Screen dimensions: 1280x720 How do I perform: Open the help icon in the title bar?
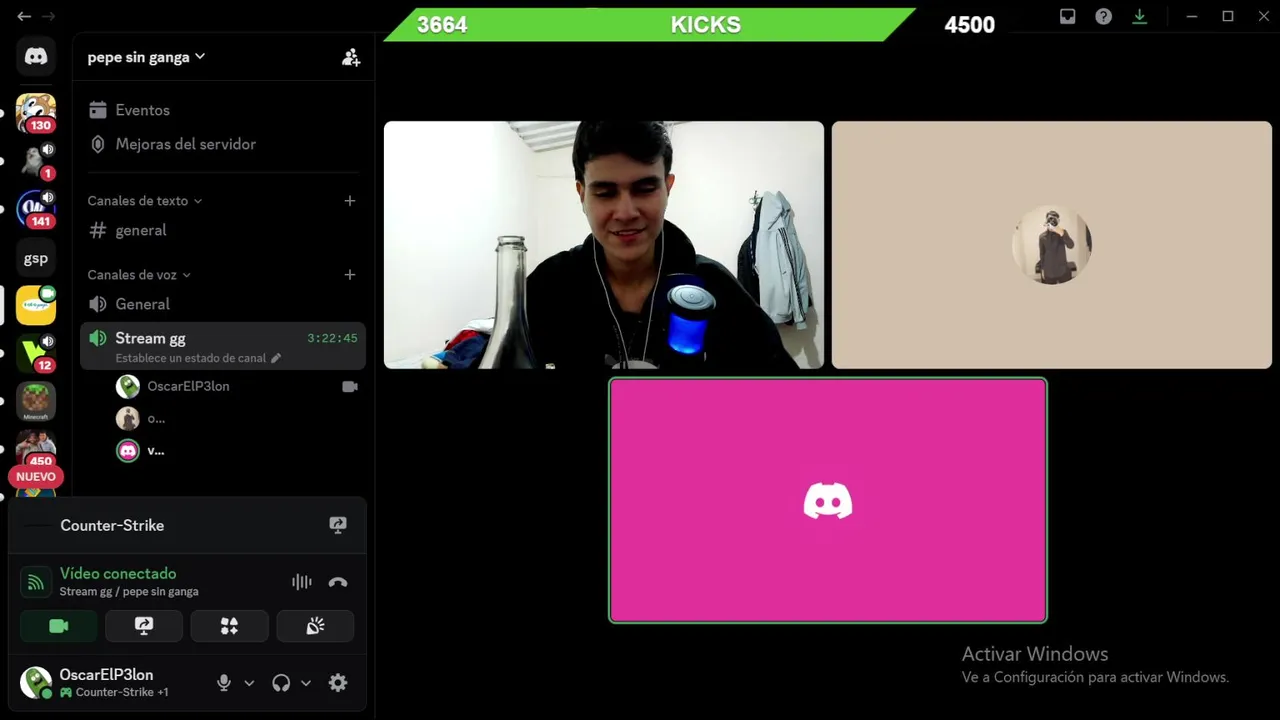click(1104, 16)
